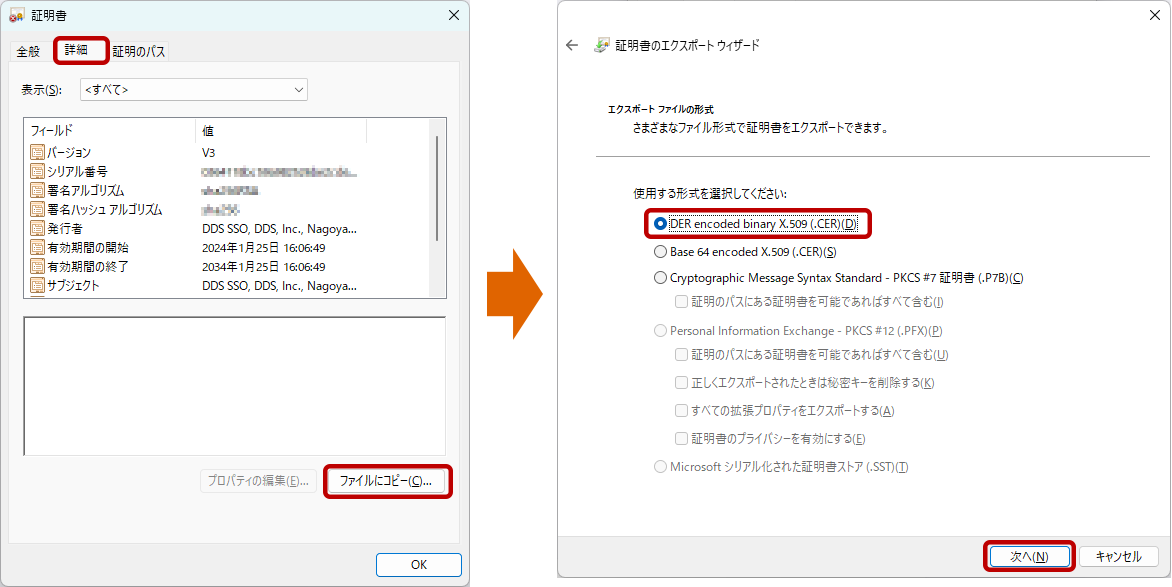This screenshot has height=587, width=1172.
Task: Select Base 64 encoded X.509 option
Action: [x=660, y=252]
